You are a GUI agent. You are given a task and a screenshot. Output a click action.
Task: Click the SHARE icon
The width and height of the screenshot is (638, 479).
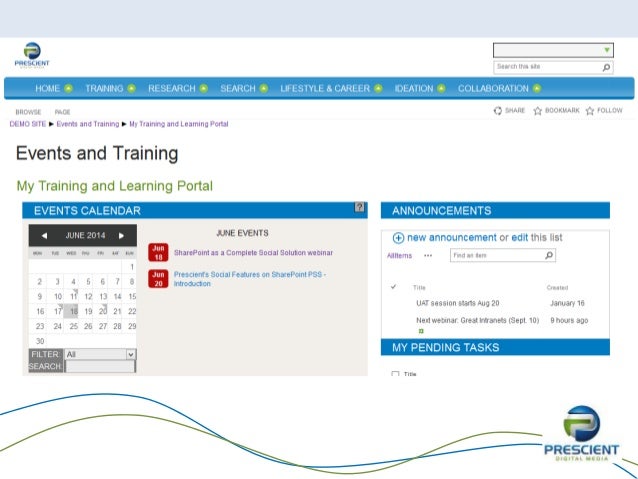point(498,110)
